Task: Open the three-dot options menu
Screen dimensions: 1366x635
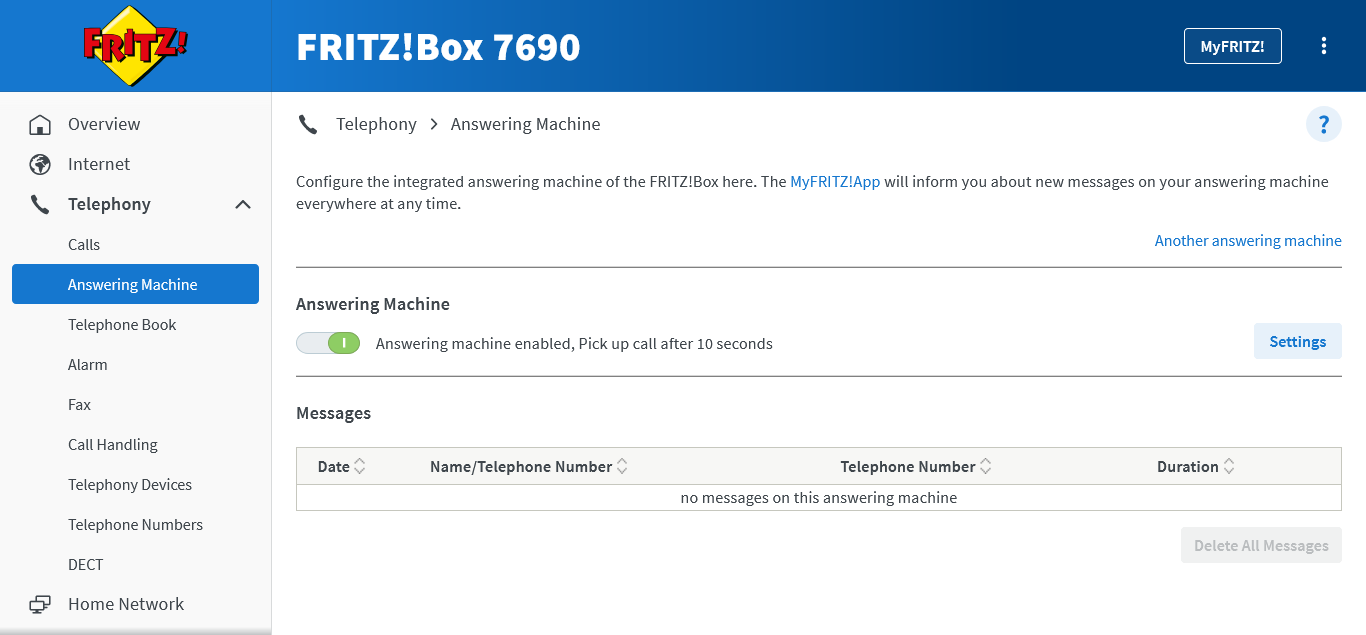Action: pos(1324,46)
